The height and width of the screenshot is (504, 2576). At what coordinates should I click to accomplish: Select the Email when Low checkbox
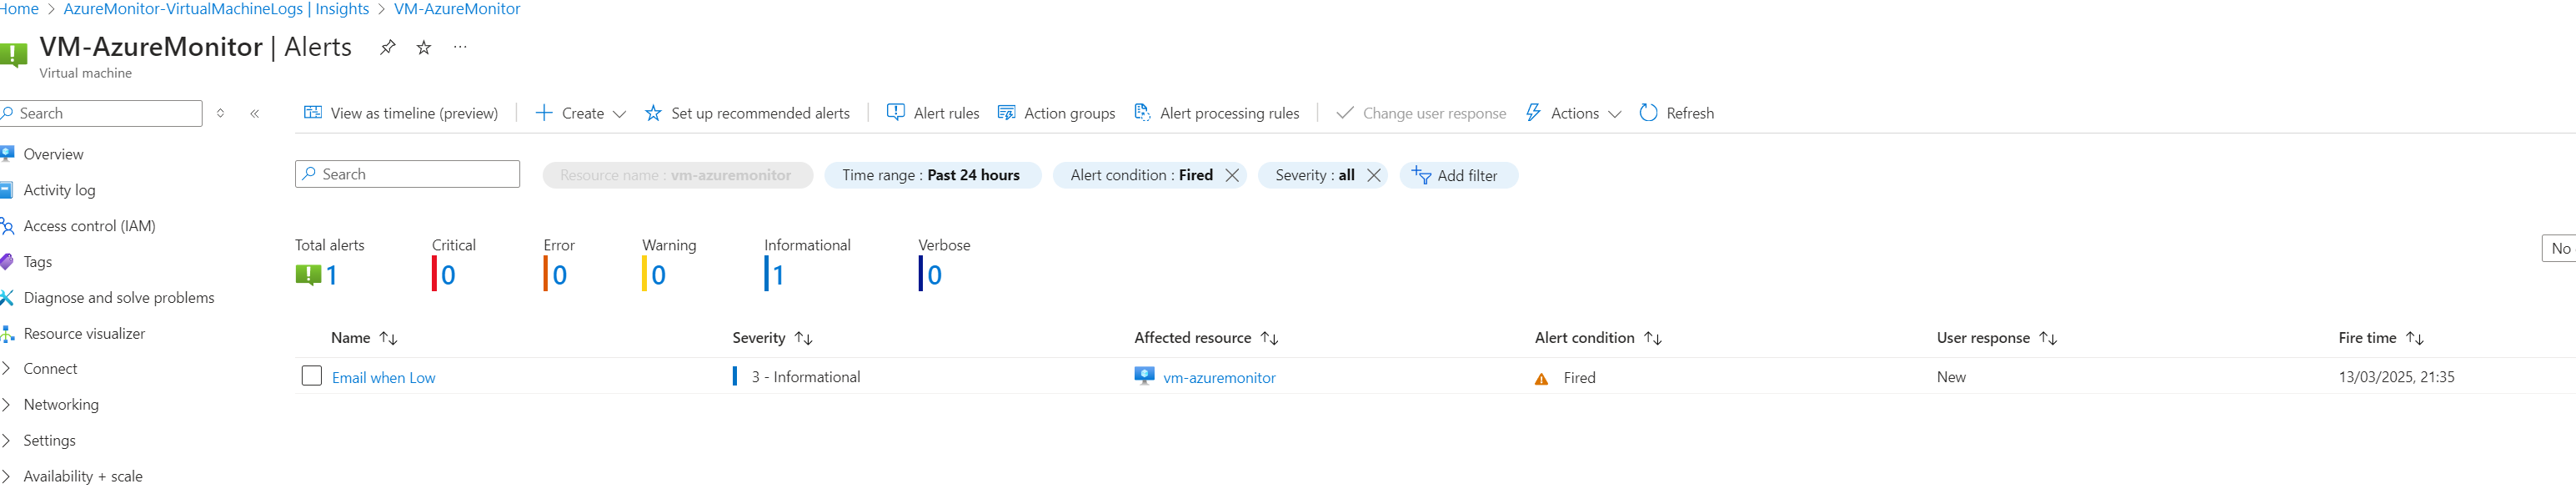[312, 376]
